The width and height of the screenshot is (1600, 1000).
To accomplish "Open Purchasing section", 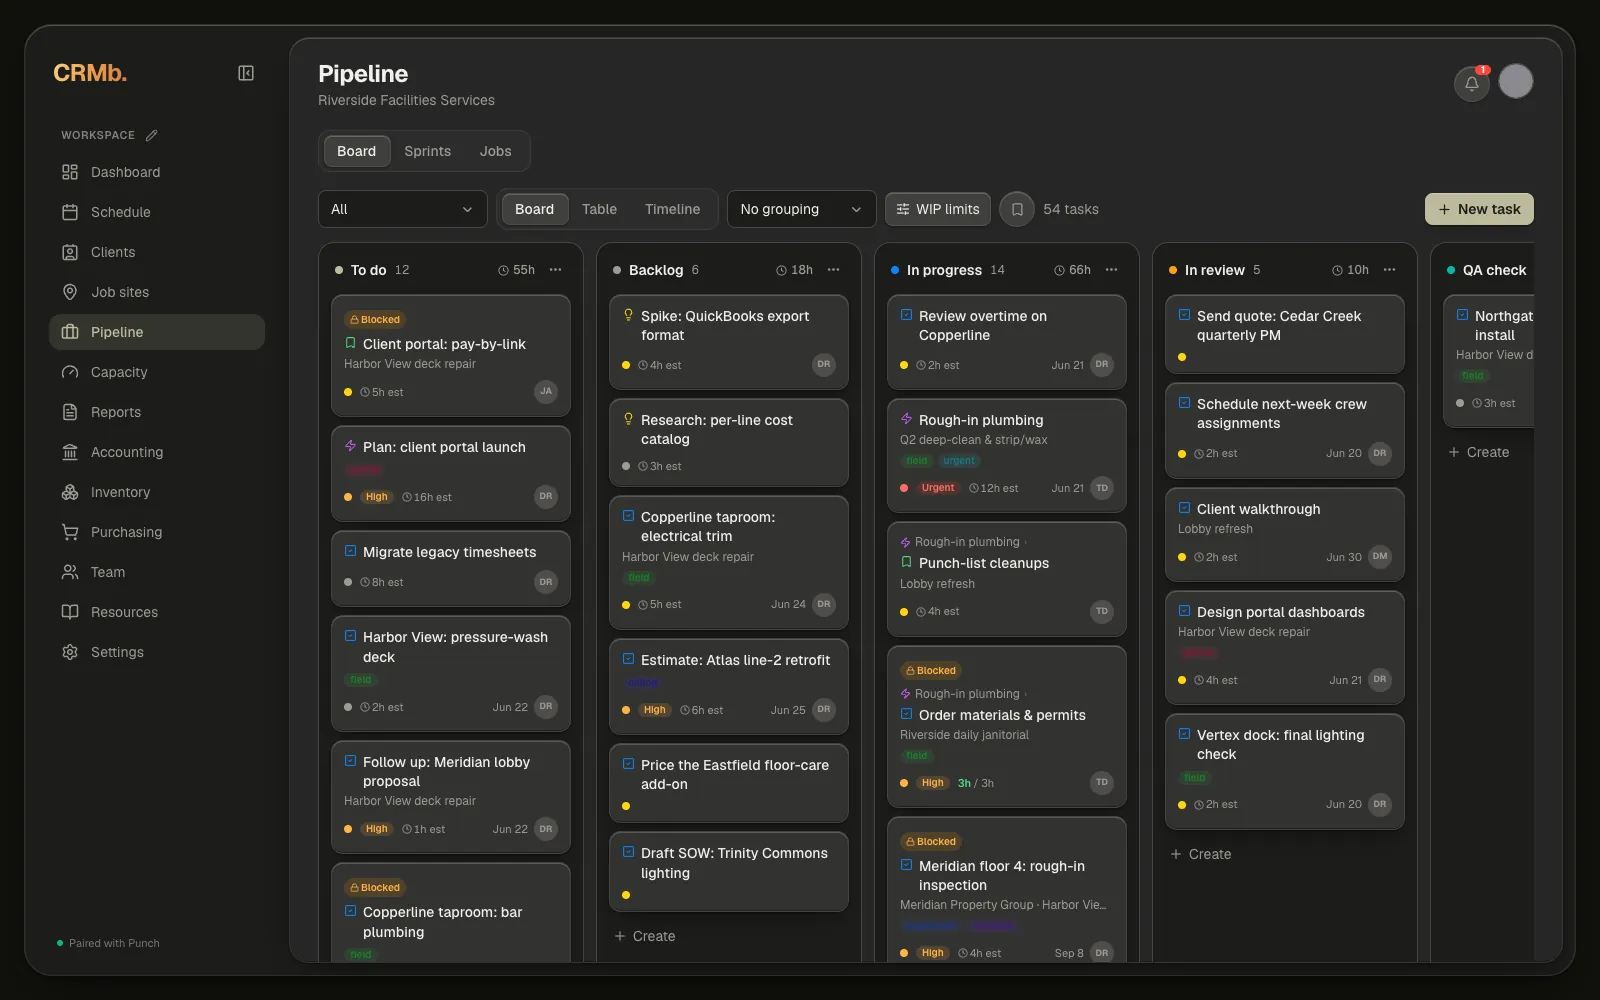I will click(x=157, y=532).
